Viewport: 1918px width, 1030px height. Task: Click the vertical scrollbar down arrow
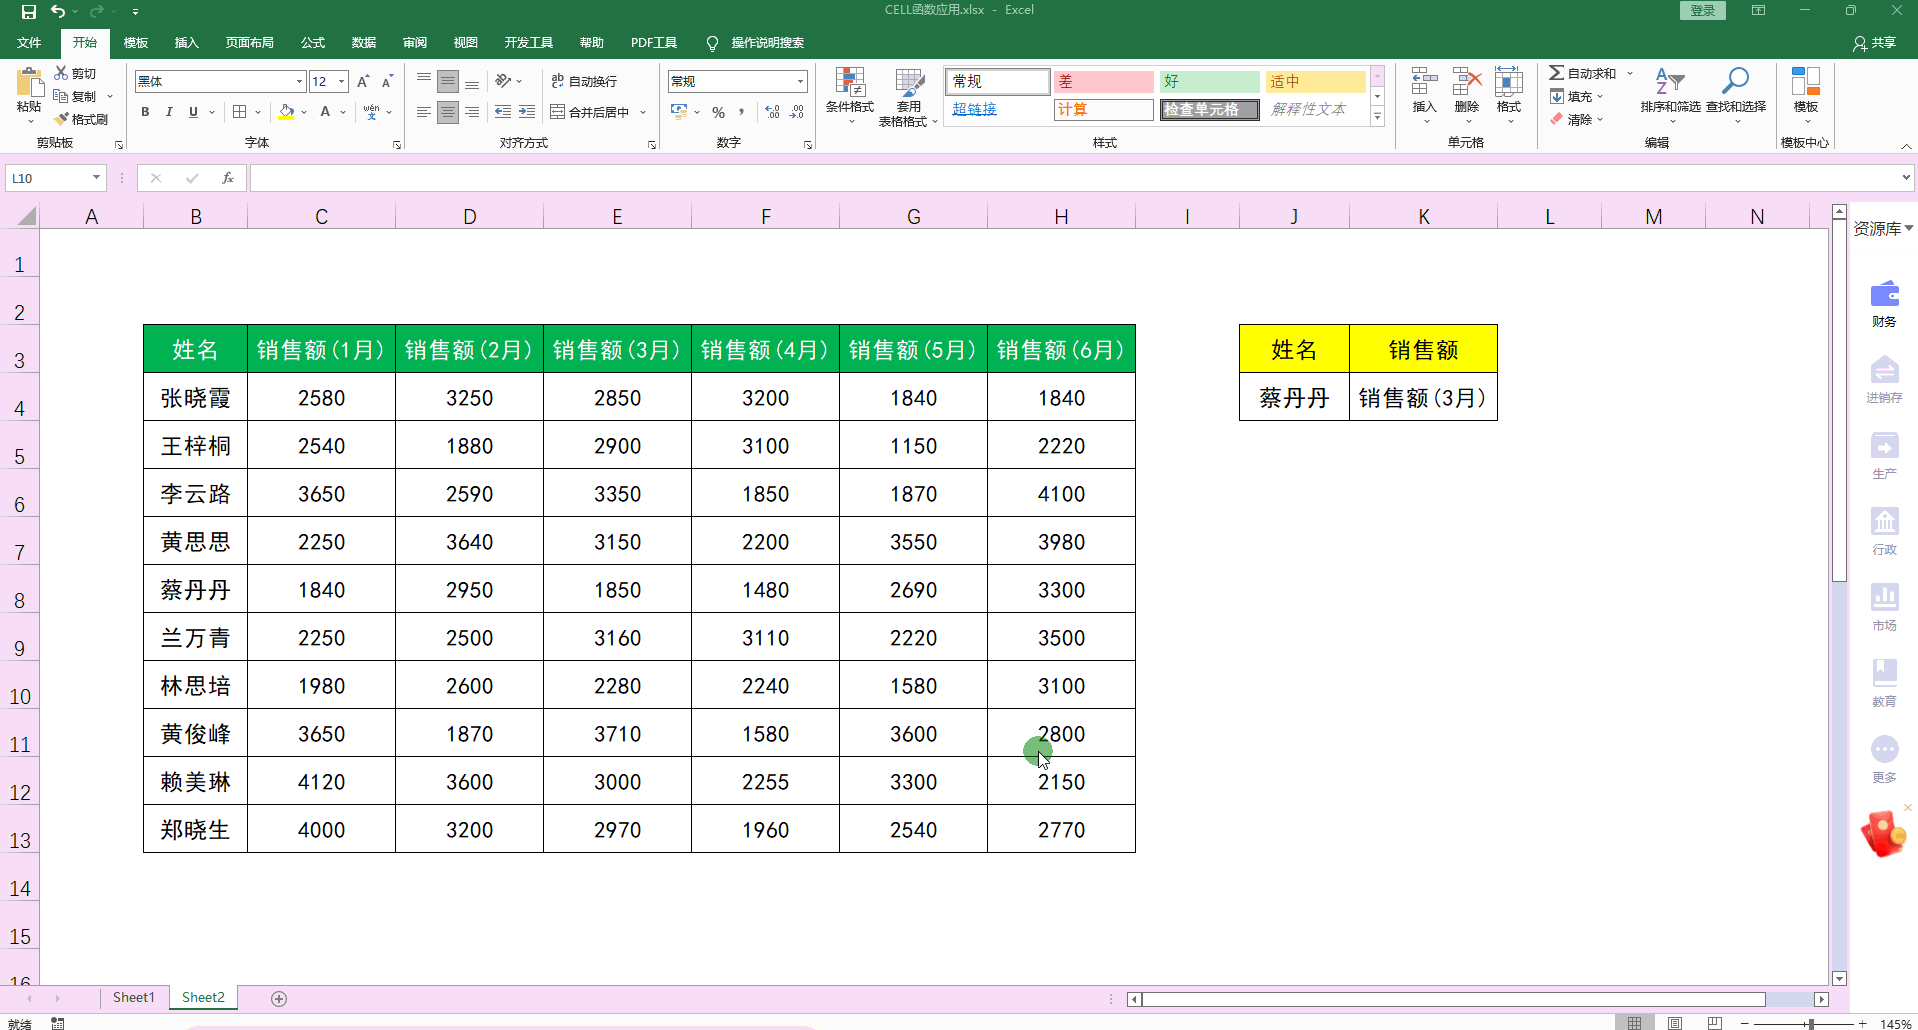1839,978
